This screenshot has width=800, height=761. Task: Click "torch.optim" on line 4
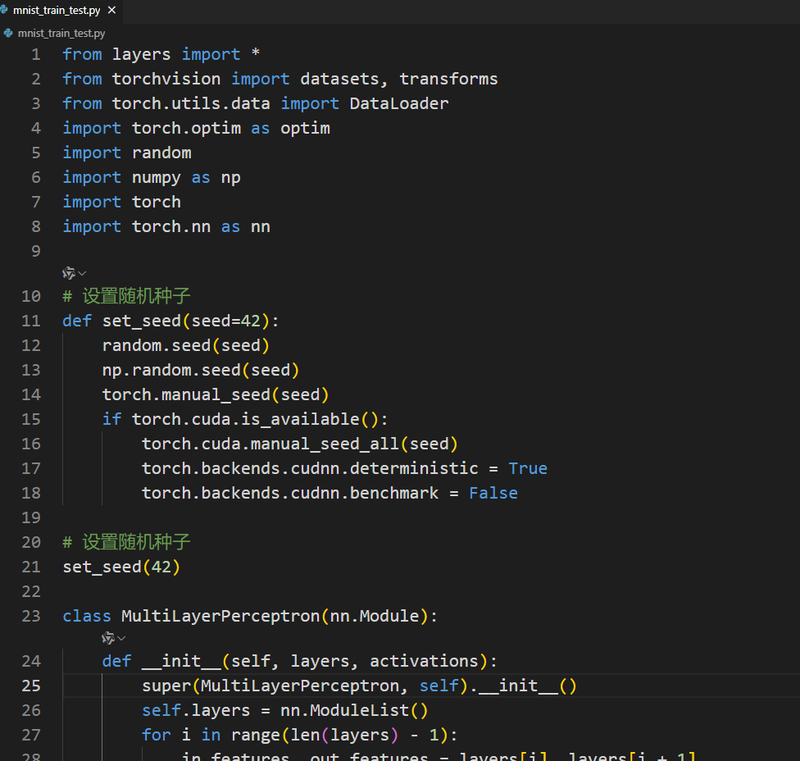point(186,128)
